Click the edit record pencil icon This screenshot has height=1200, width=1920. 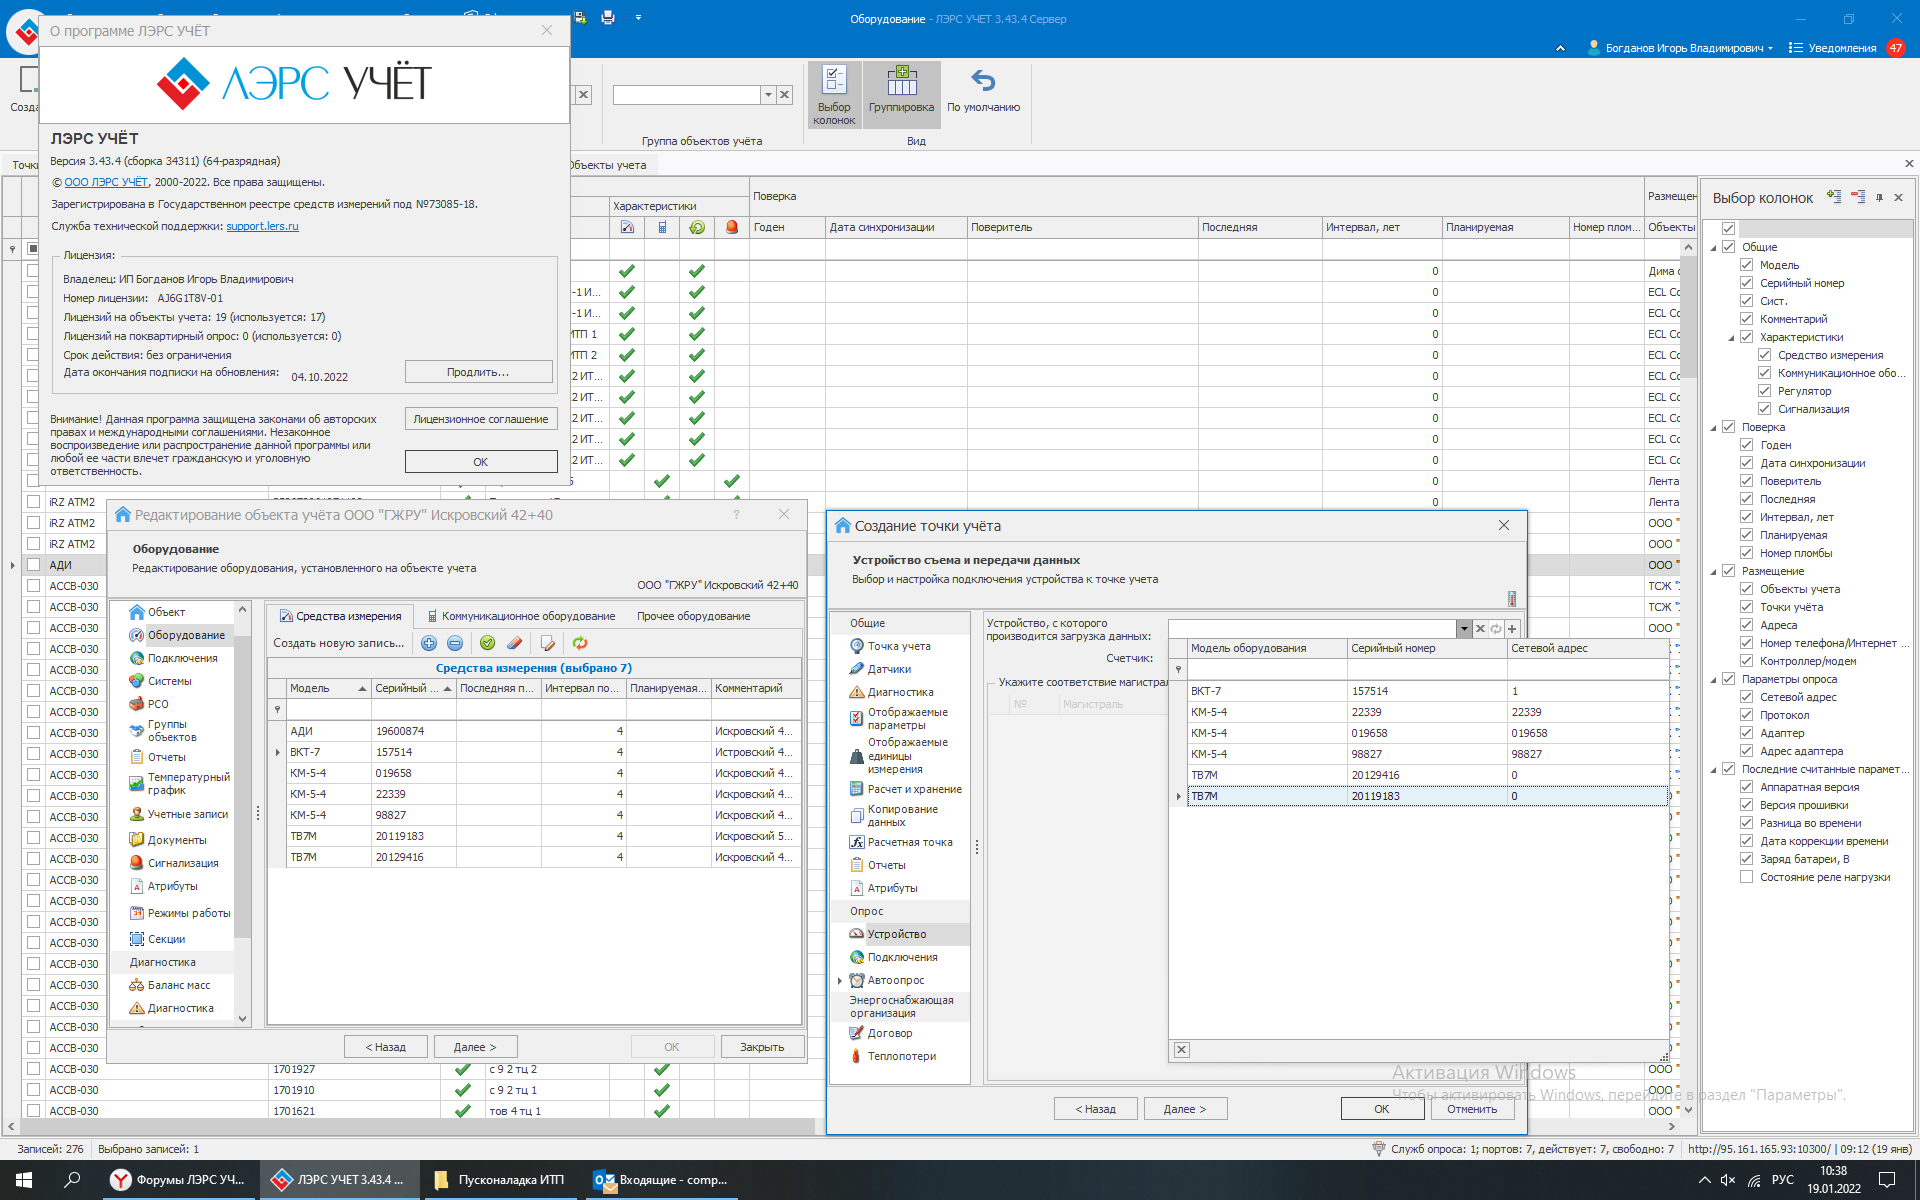(547, 643)
